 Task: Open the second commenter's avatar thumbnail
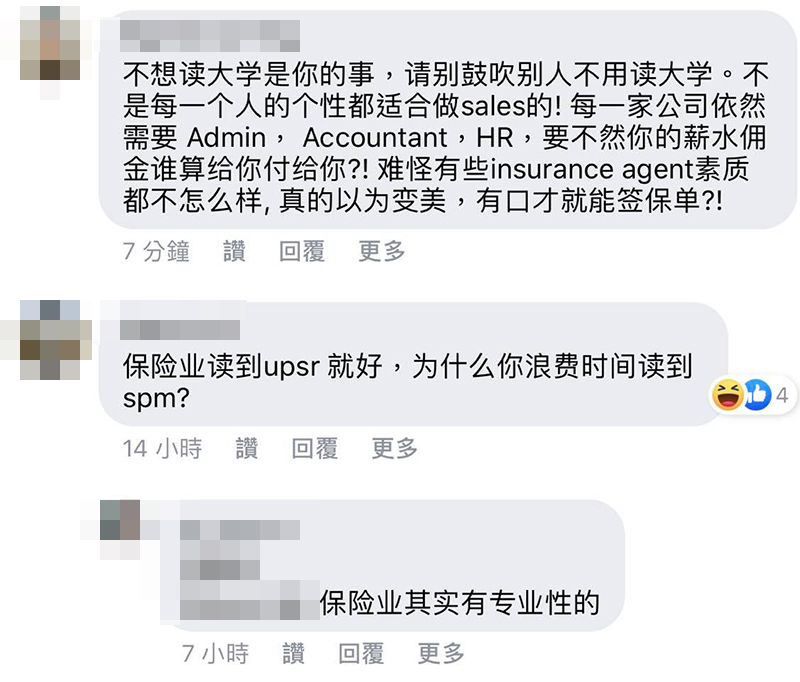point(49,340)
